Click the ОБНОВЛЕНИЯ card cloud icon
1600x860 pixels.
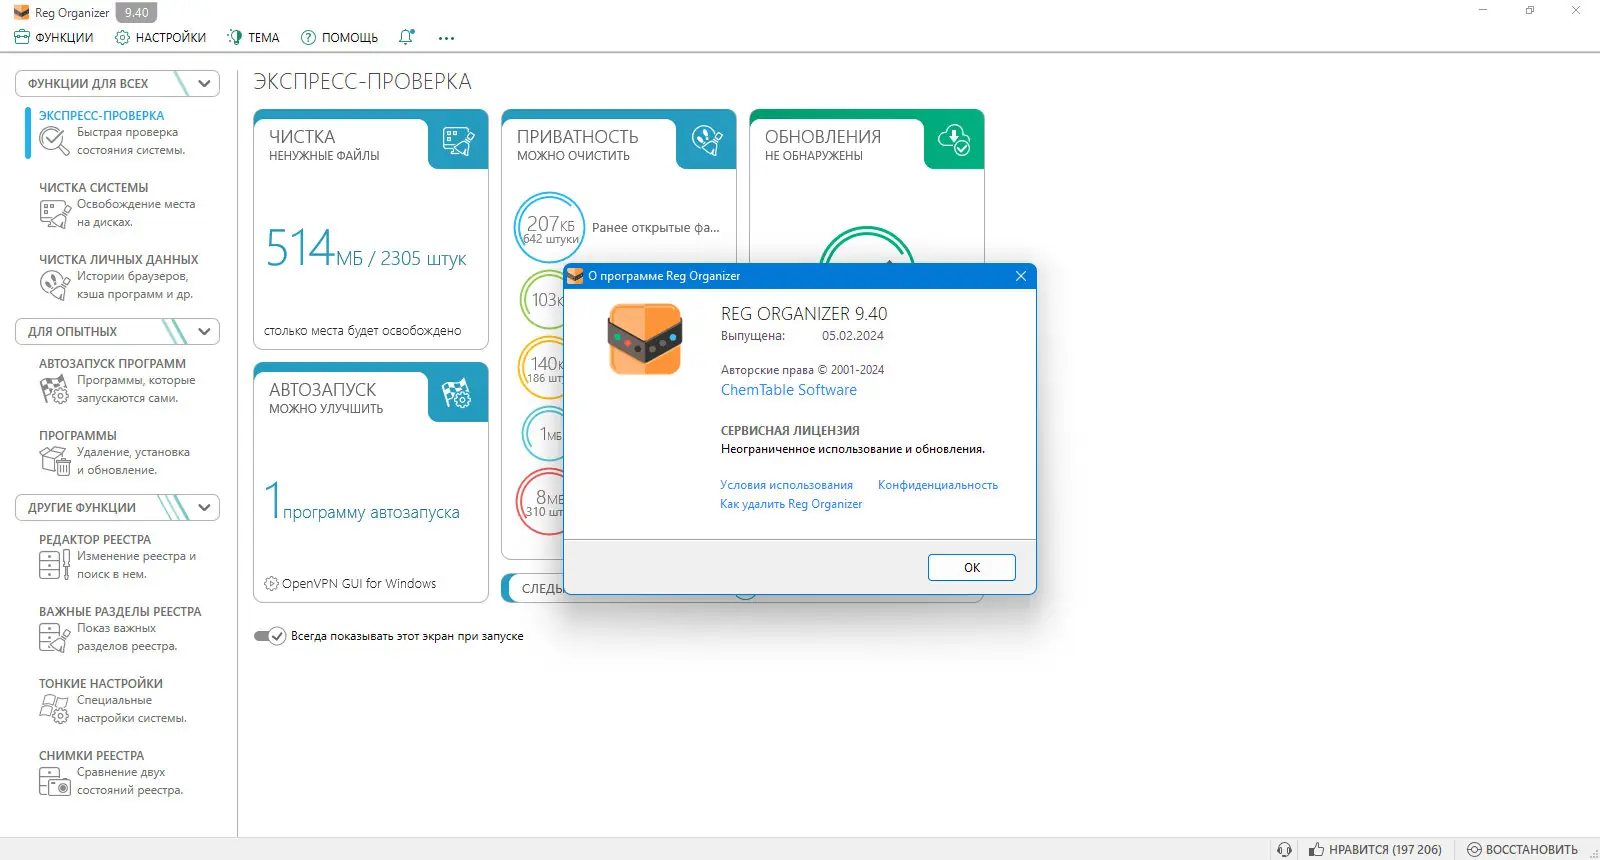point(954,141)
